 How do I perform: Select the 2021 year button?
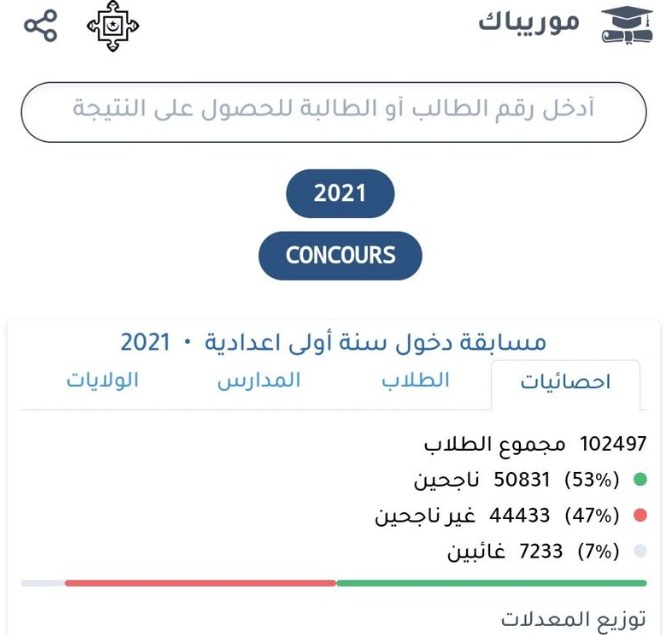point(340,193)
